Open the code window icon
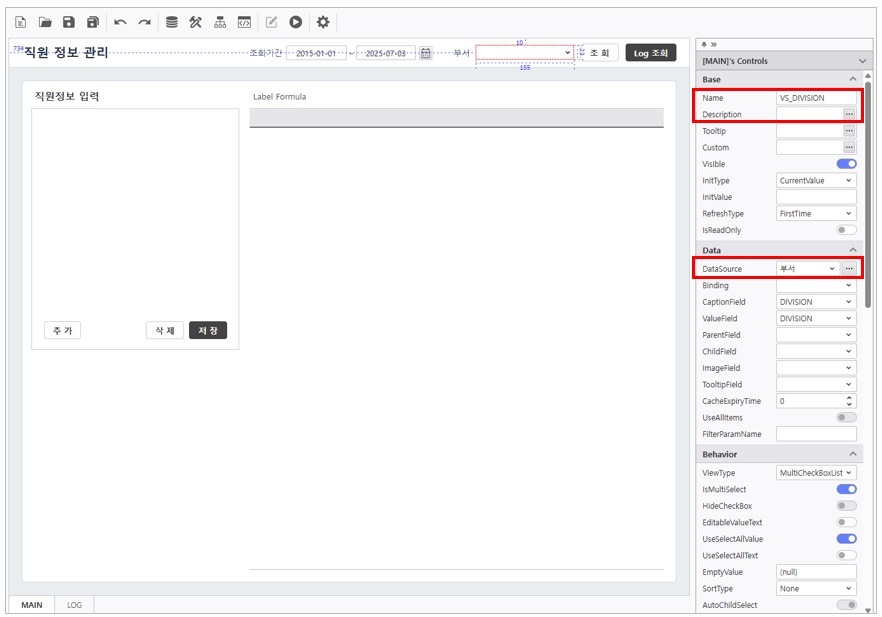The width and height of the screenshot is (882, 617). (244, 22)
